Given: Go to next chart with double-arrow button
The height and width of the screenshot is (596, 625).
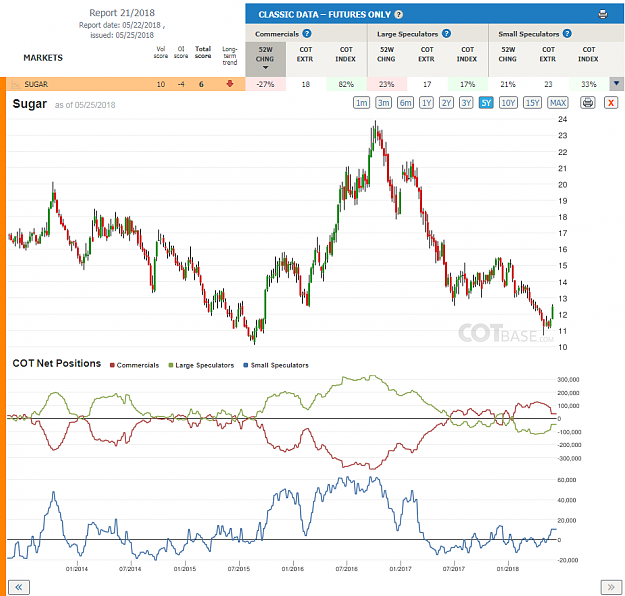Looking at the screenshot, I should click(x=611, y=587).
